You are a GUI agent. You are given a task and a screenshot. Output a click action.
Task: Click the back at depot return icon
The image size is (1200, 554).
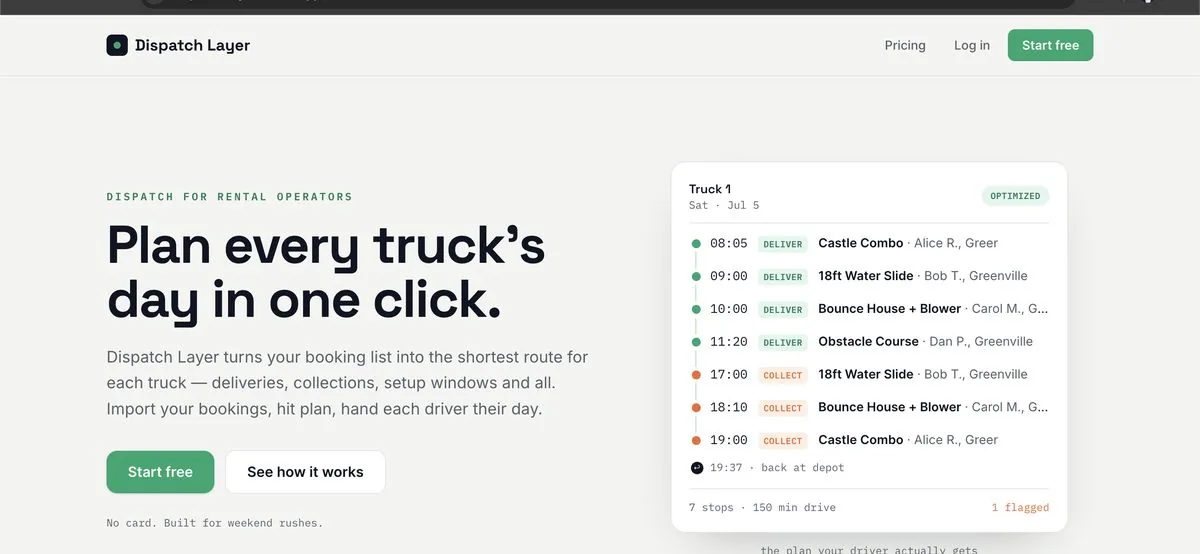click(x=697, y=467)
